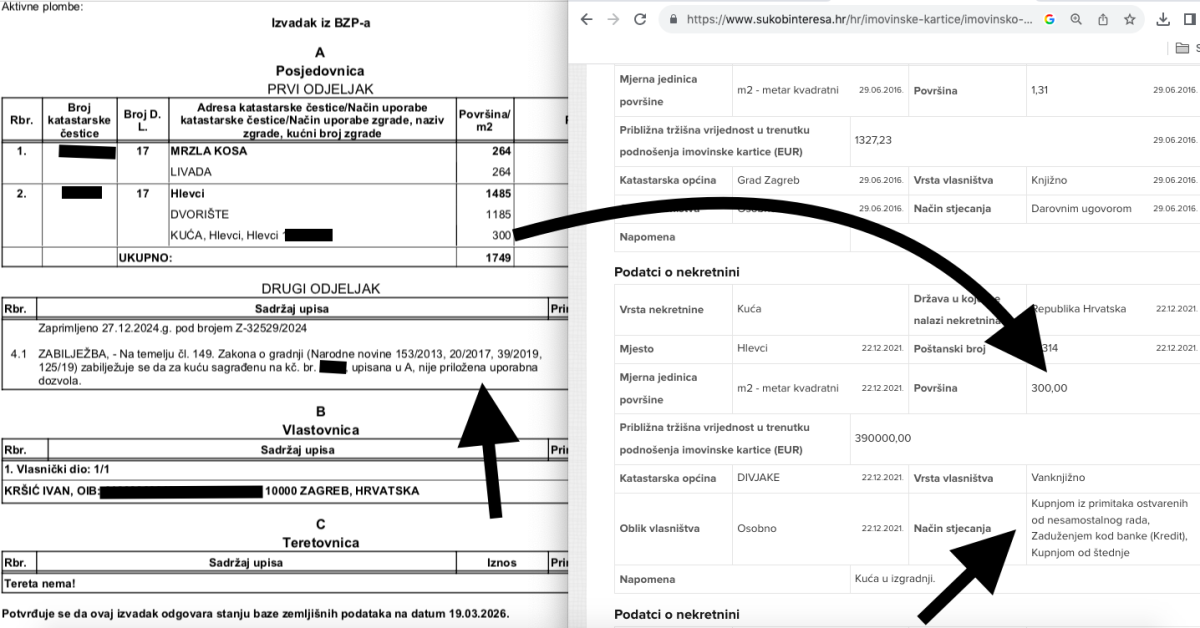Bookmark this page with the star icon

(1129, 19)
